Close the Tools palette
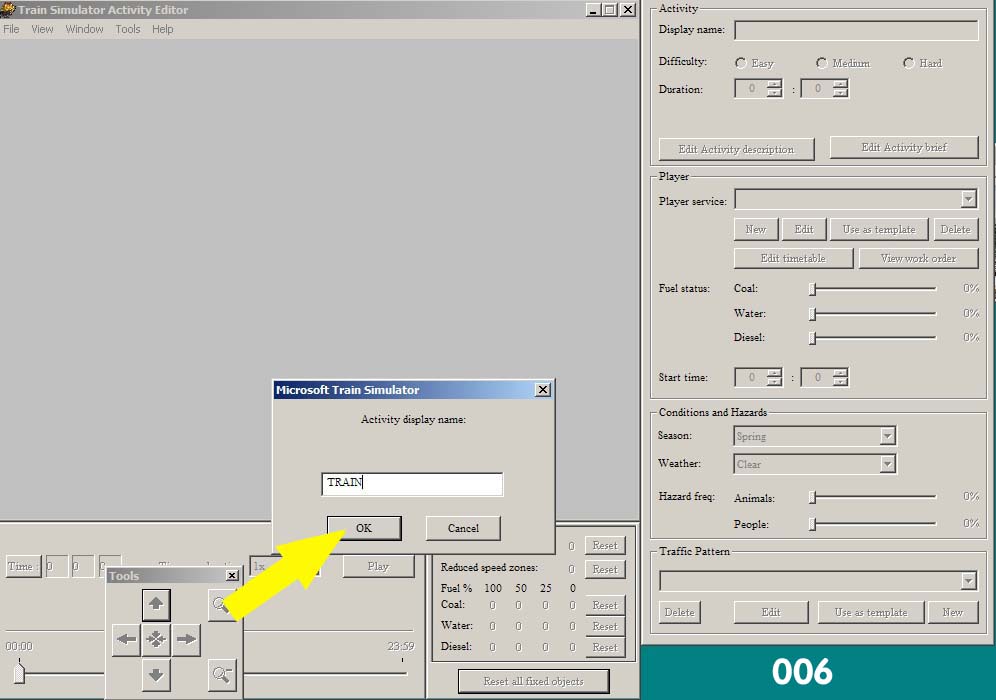 (232, 575)
